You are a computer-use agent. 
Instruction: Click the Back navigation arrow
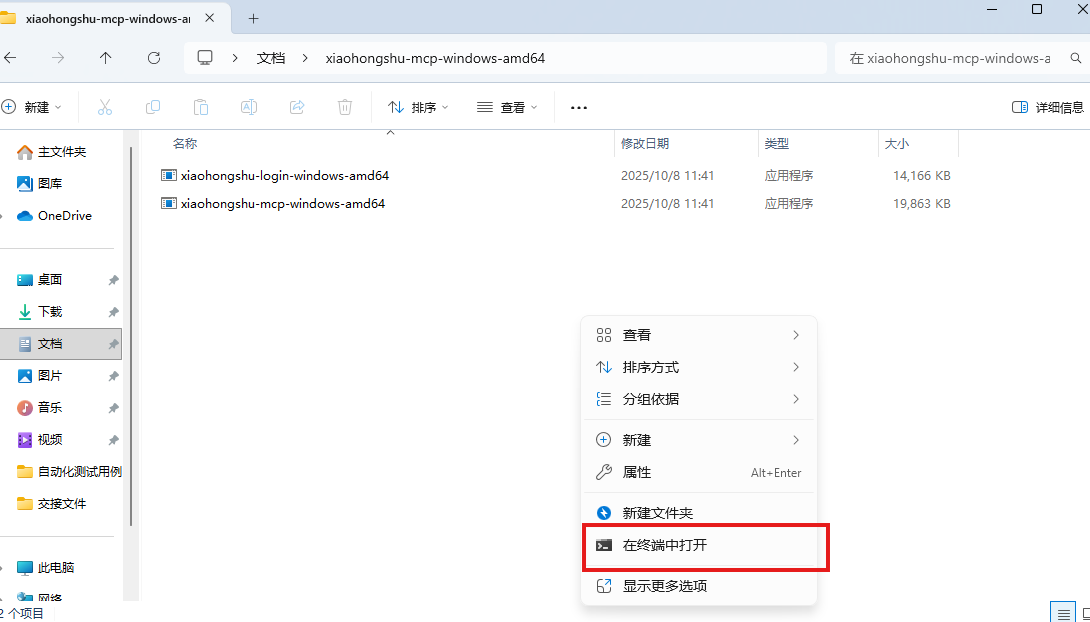(10, 58)
